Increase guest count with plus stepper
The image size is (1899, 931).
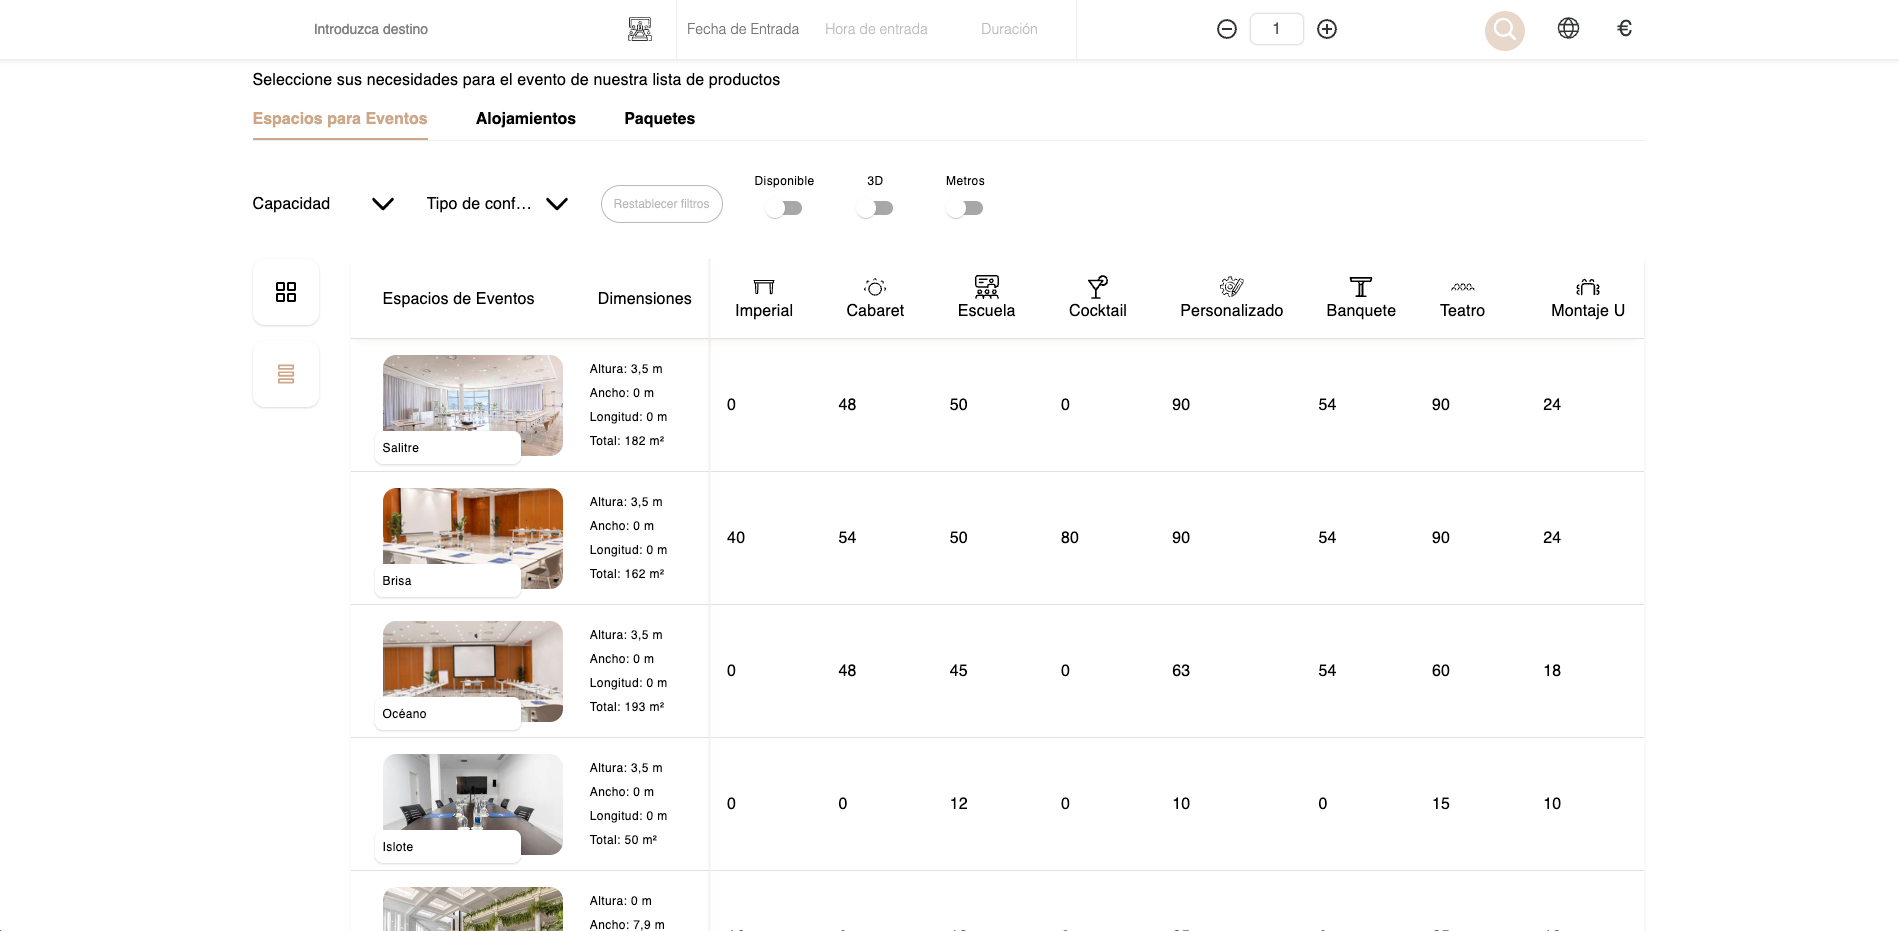coord(1327,29)
